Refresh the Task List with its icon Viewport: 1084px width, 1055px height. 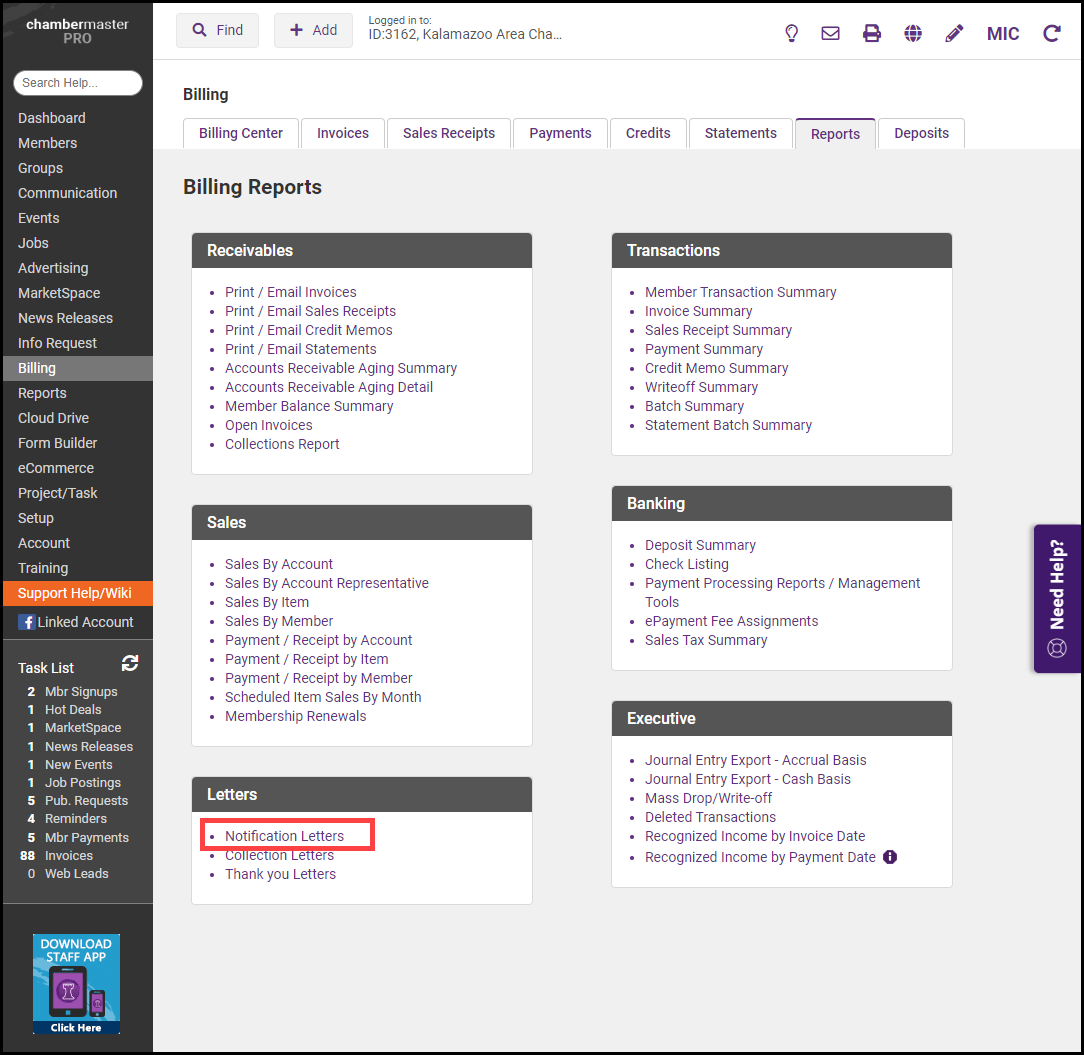[x=130, y=663]
